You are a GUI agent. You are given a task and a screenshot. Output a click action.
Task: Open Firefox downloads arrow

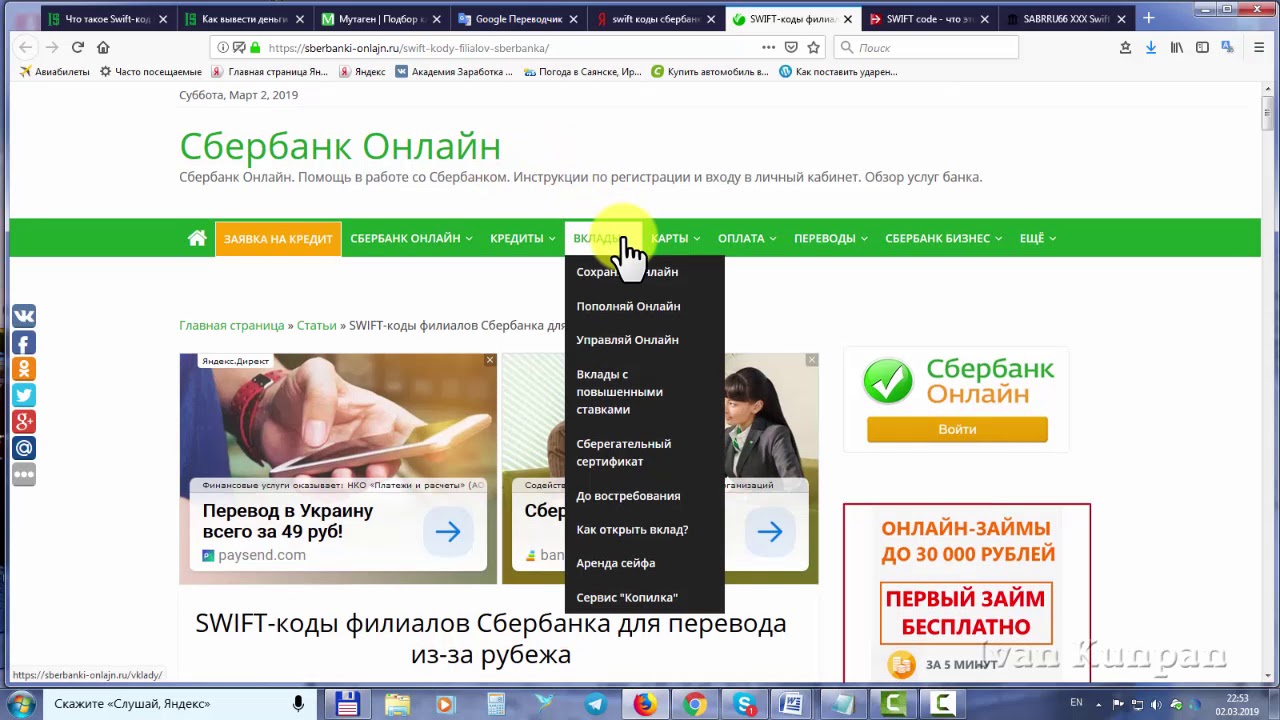(x=1151, y=47)
